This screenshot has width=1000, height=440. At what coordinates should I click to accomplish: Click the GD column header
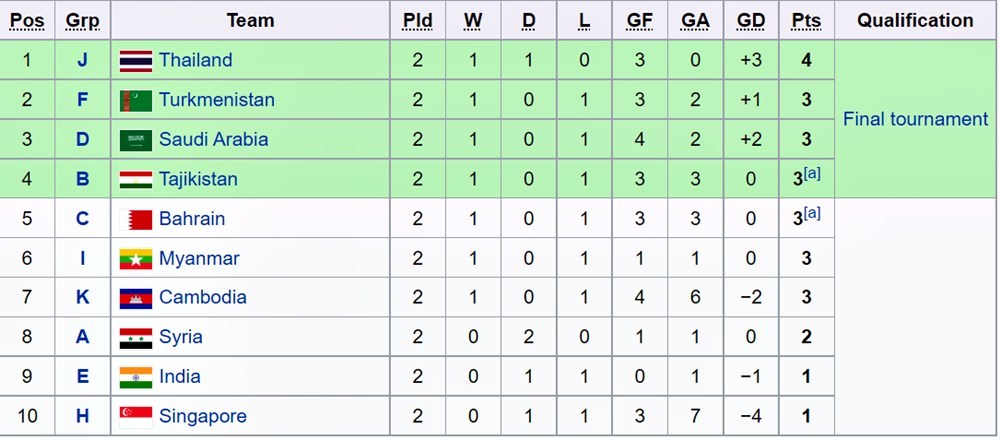pos(750,21)
